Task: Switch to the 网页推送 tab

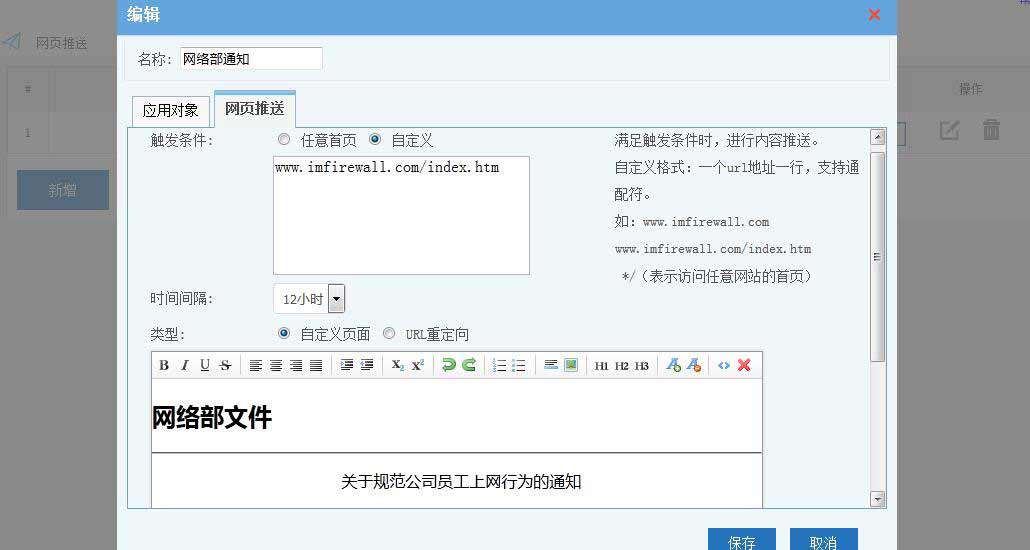Action: click(254, 109)
